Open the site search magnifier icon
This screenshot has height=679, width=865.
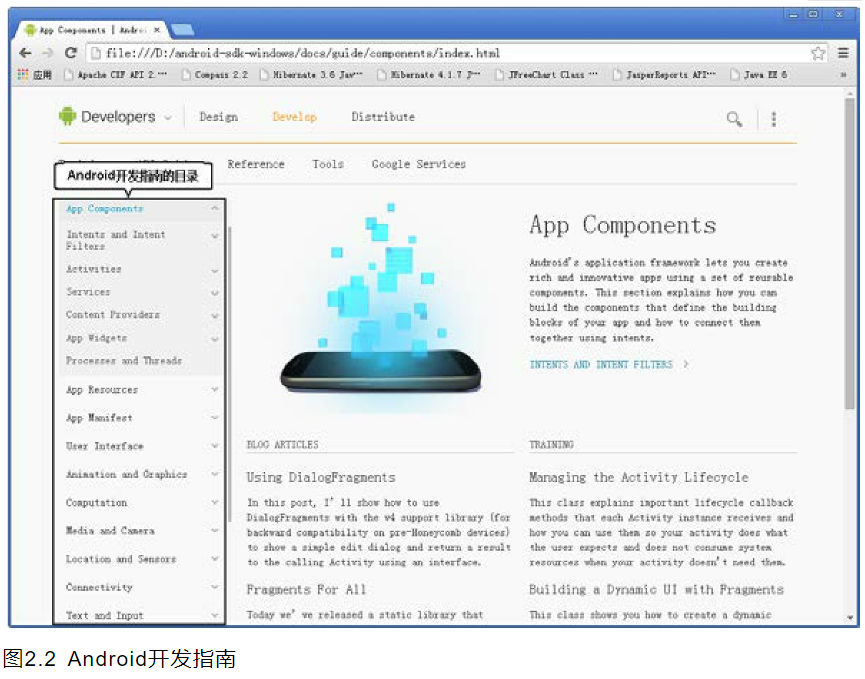click(x=734, y=119)
